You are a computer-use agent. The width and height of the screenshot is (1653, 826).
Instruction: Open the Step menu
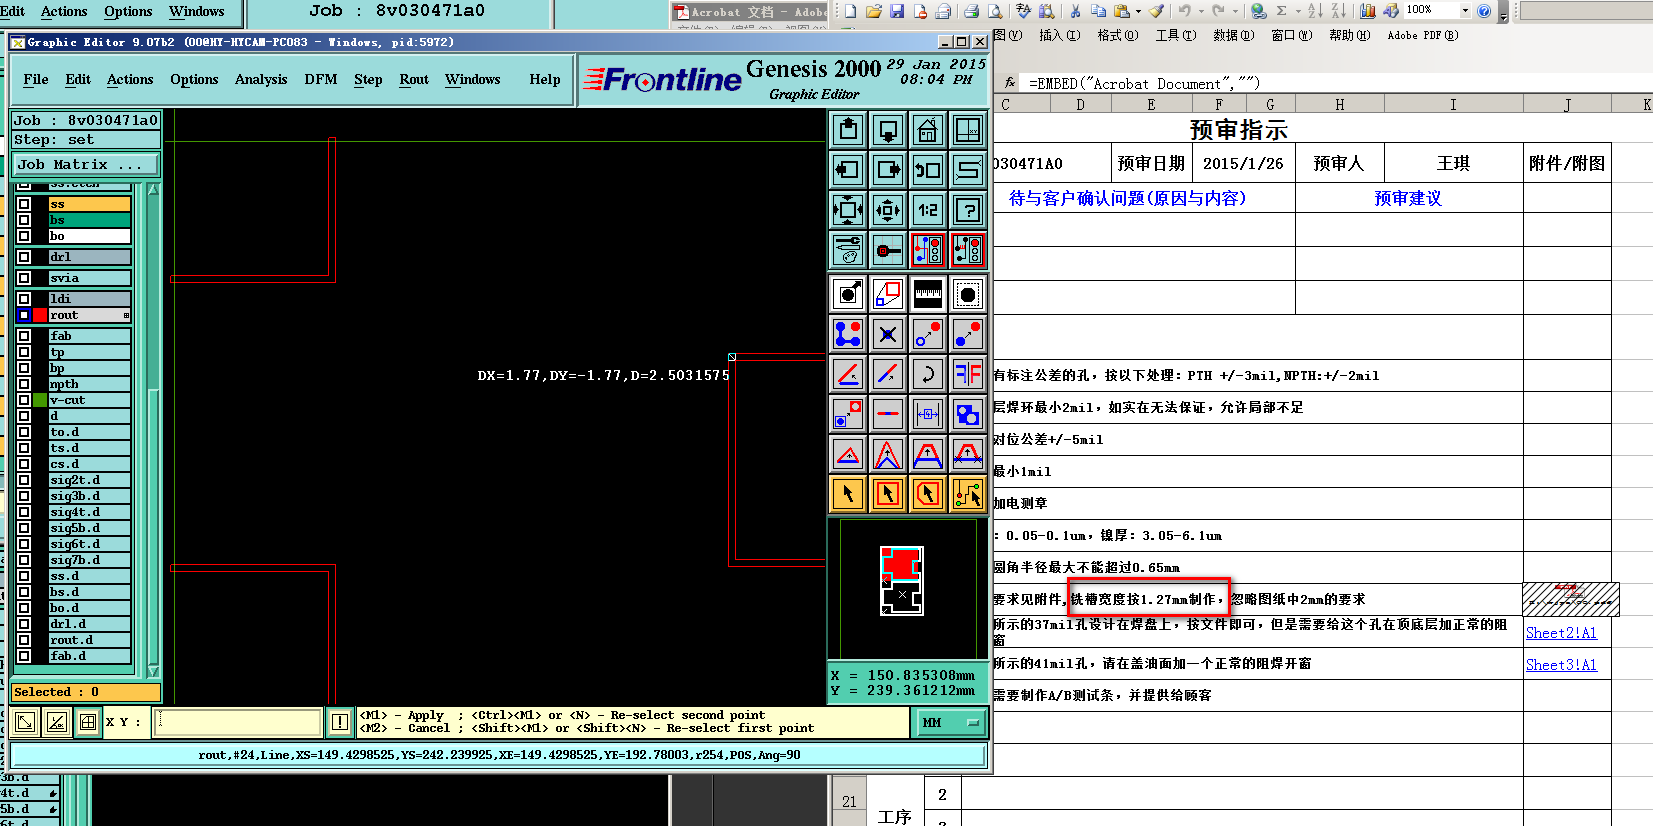pos(368,80)
